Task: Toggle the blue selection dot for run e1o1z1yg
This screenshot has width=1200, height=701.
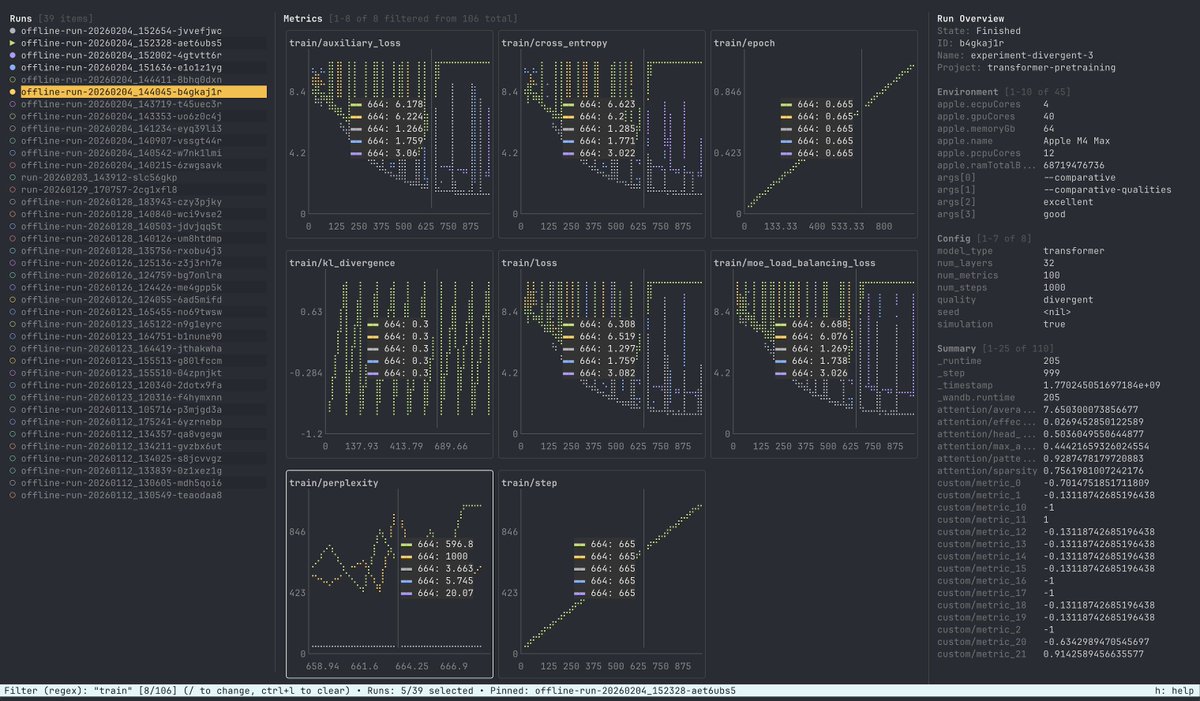Action: pyautogui.click(x=12, y=67)
